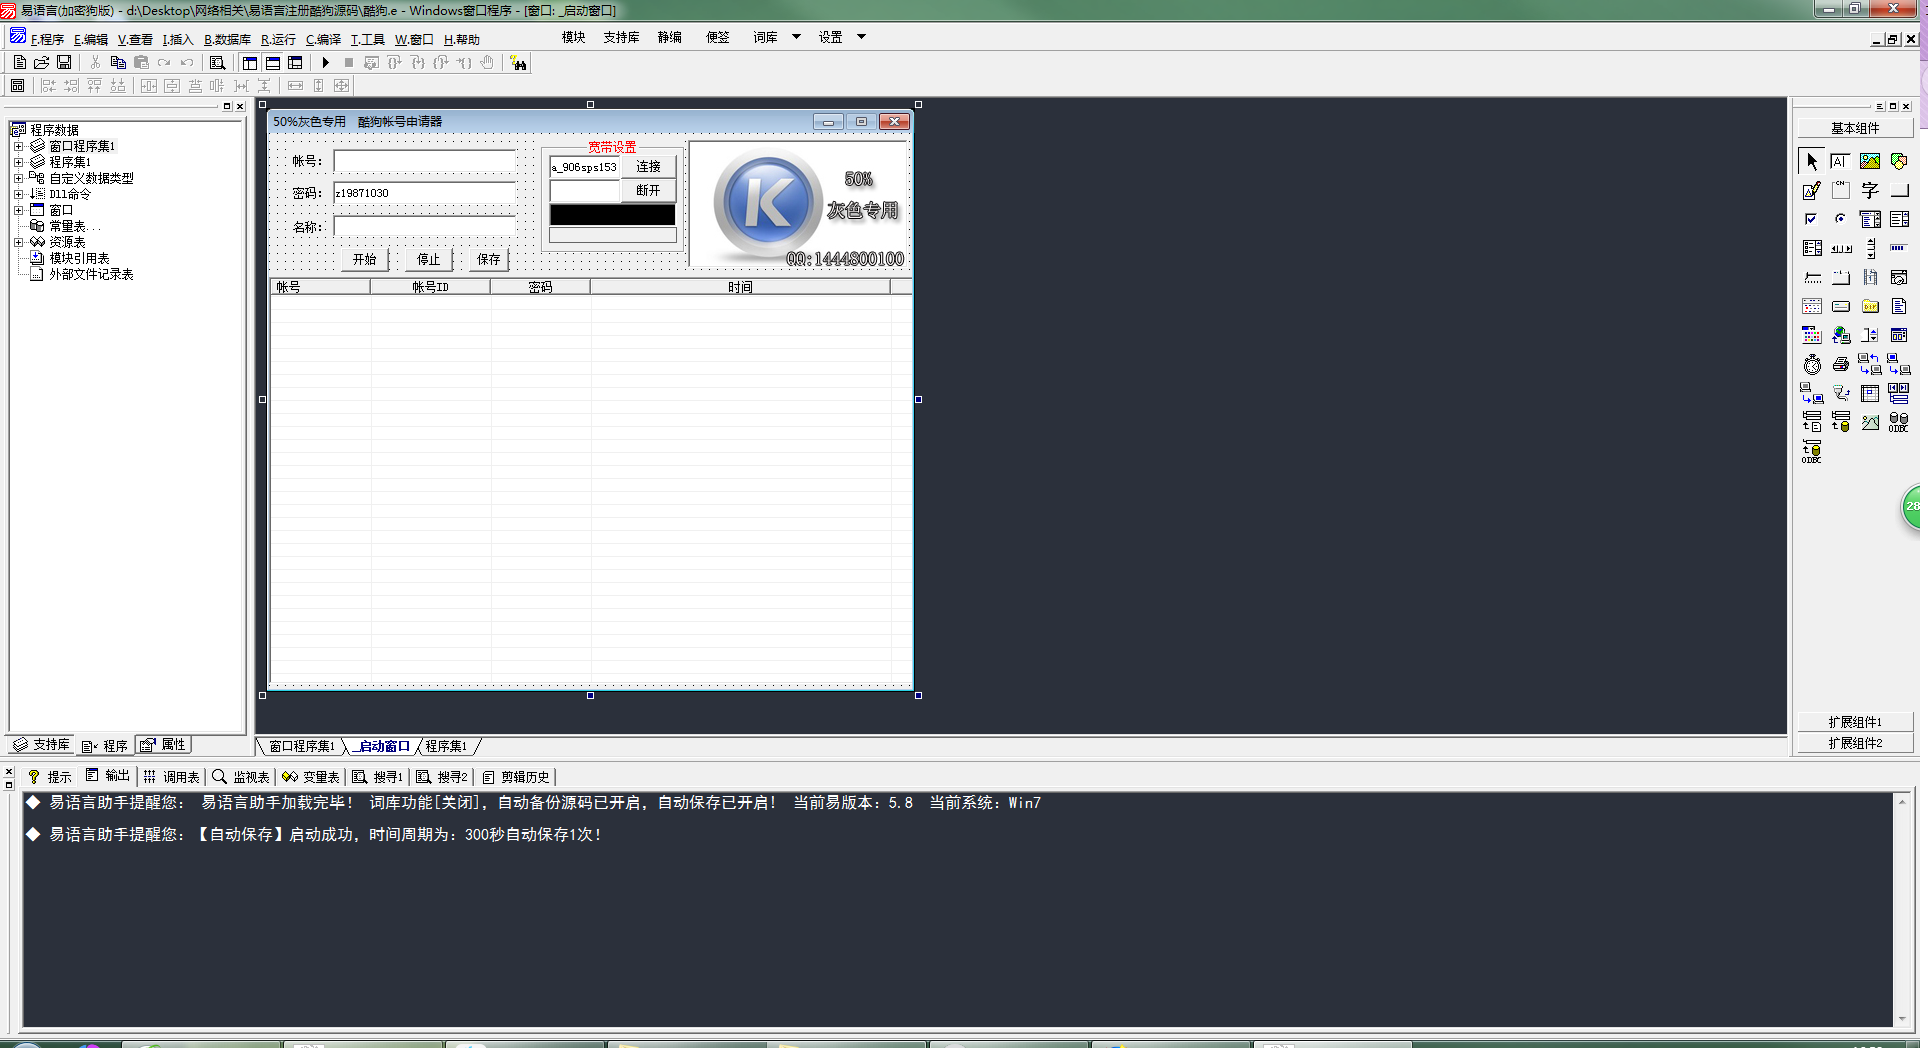Click the binoculars help search icon
This screenshot has width=1928, height=1048.
tap(518, 63)
